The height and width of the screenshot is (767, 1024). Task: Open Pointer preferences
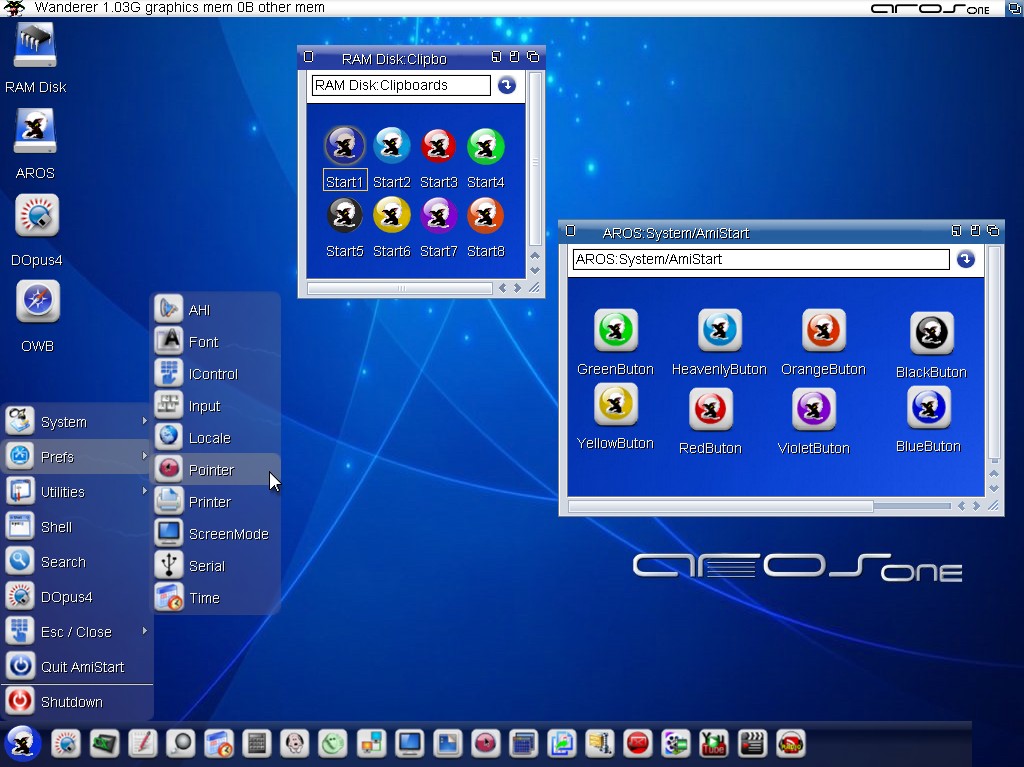tap(211, 470)
